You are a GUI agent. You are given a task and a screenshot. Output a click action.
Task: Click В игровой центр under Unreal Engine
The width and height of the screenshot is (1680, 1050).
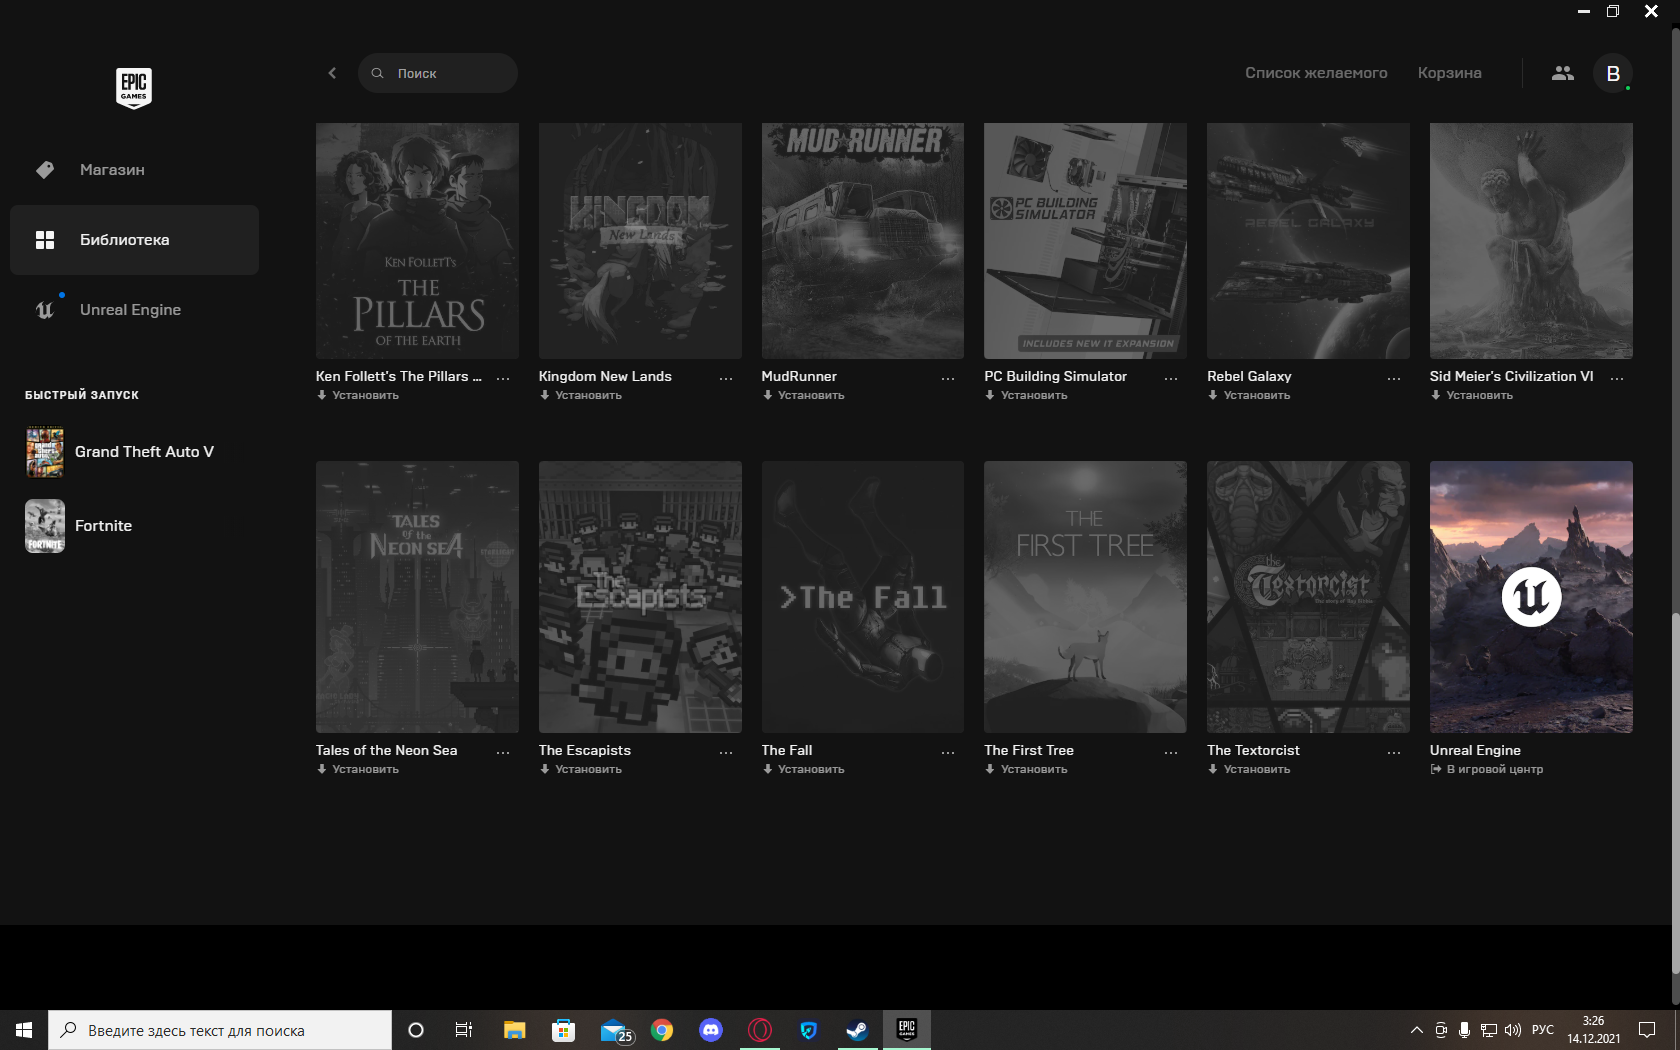coord(1487,769)
